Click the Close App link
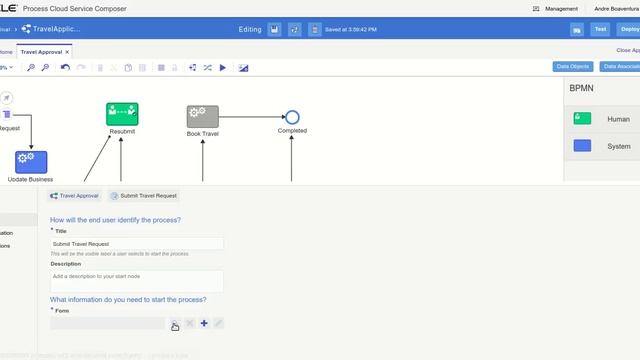The image size is (640, 360). [x=628, y=50]
